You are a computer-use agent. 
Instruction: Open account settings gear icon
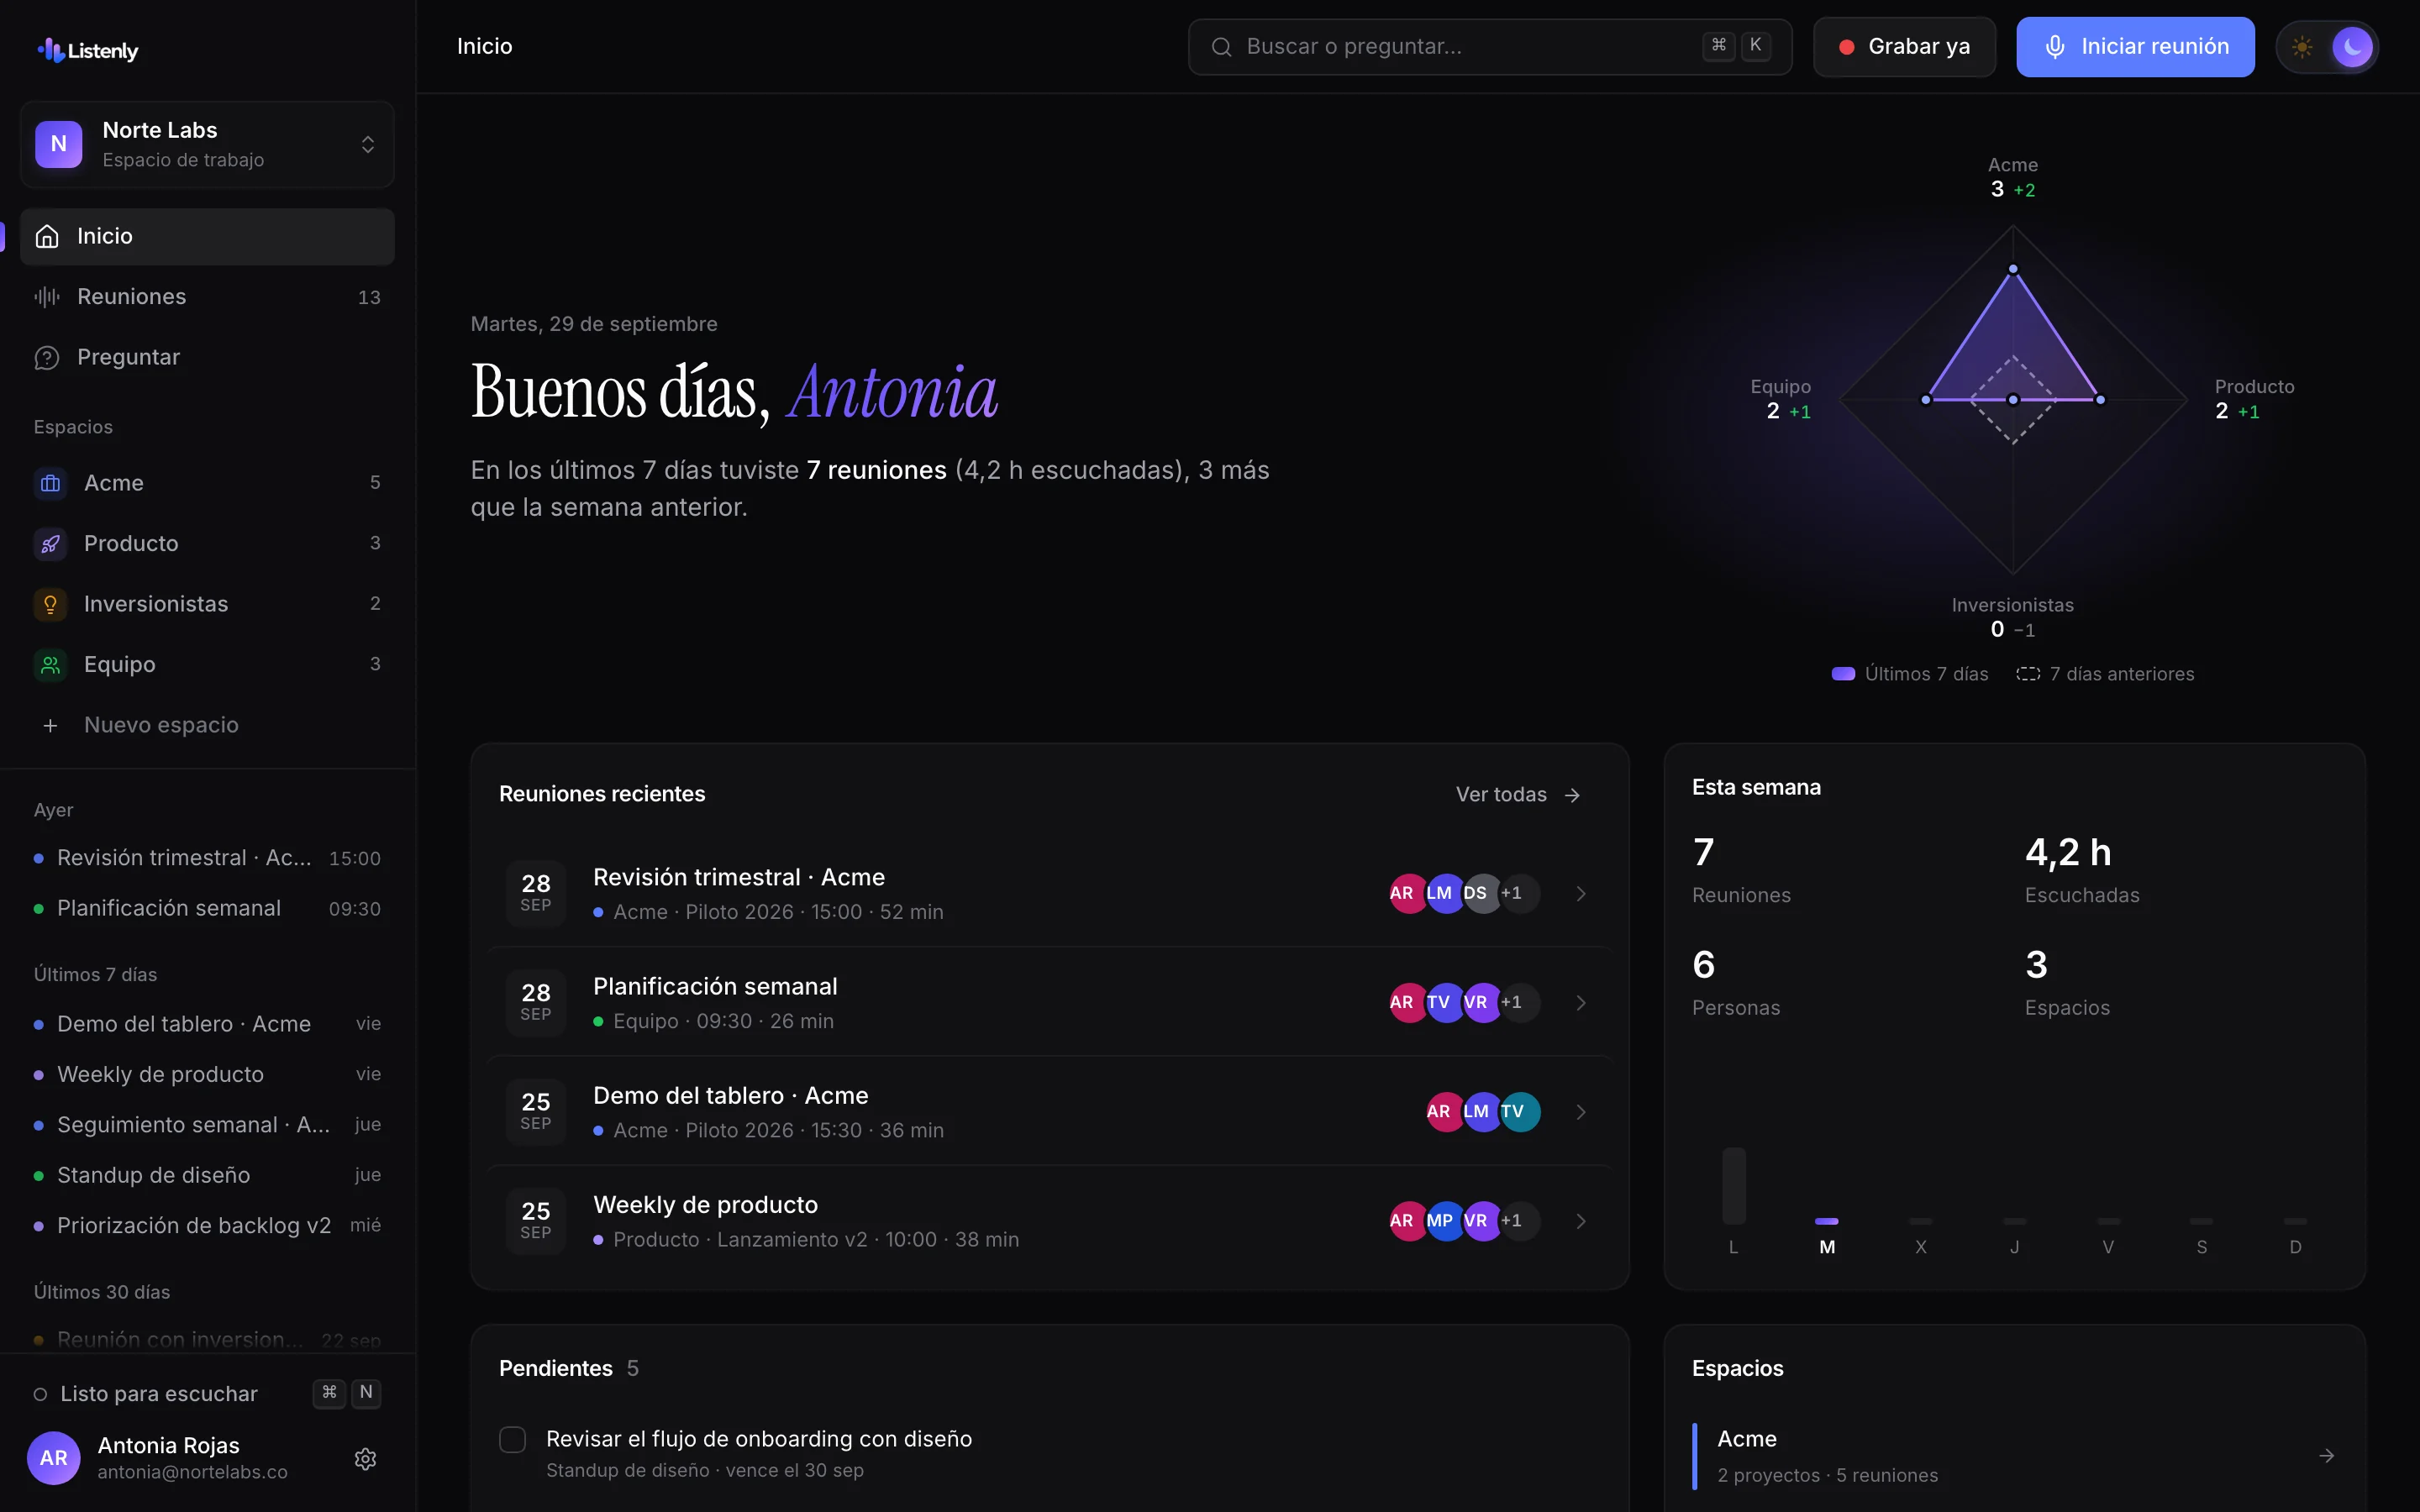[x=365, y=1459]
